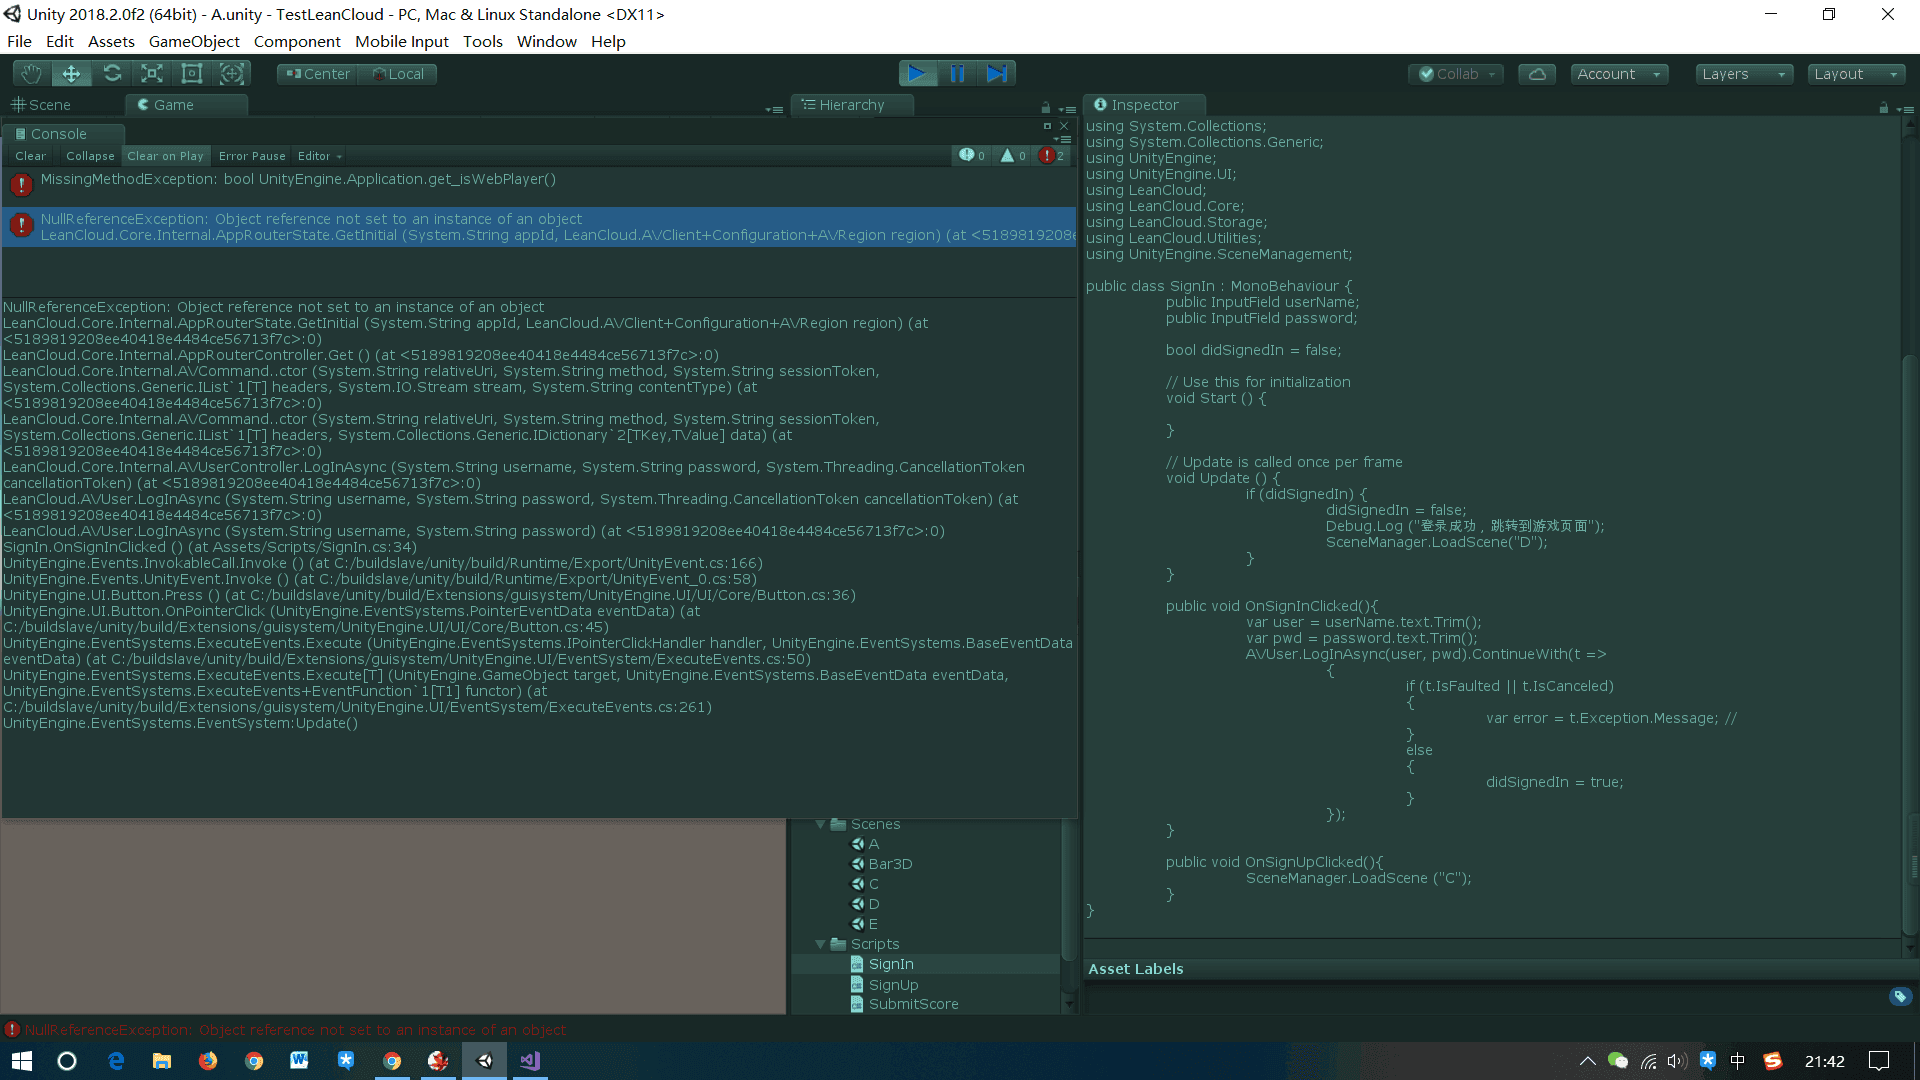This screenshot has width=1920, height=1080.
Task: Toggle pivot Center mode
Action: (x=317, y=74)
